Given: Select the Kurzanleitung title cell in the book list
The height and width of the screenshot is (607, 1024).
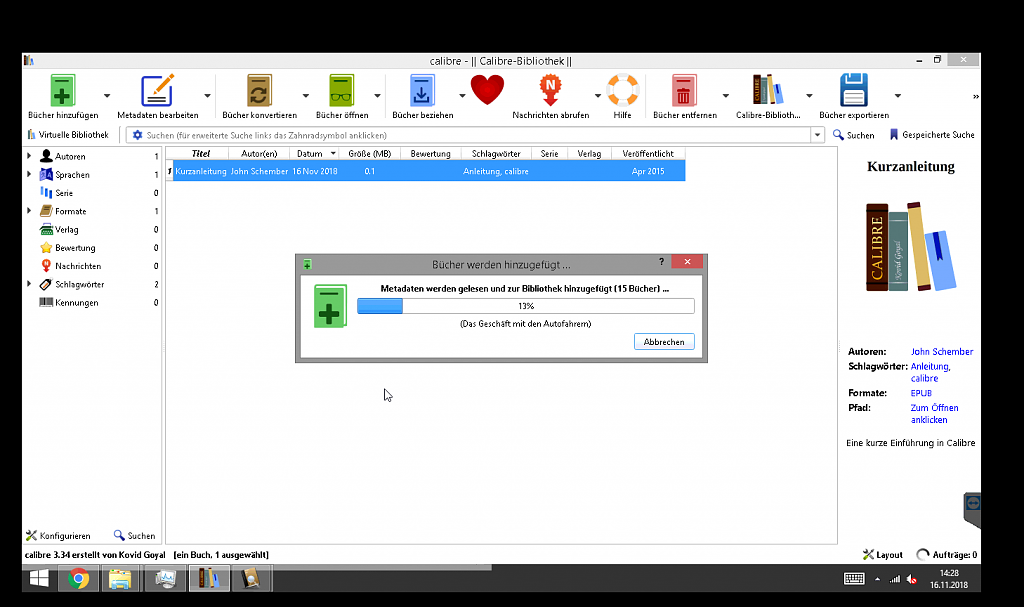Looking at the screenshot, I should 200,171.
